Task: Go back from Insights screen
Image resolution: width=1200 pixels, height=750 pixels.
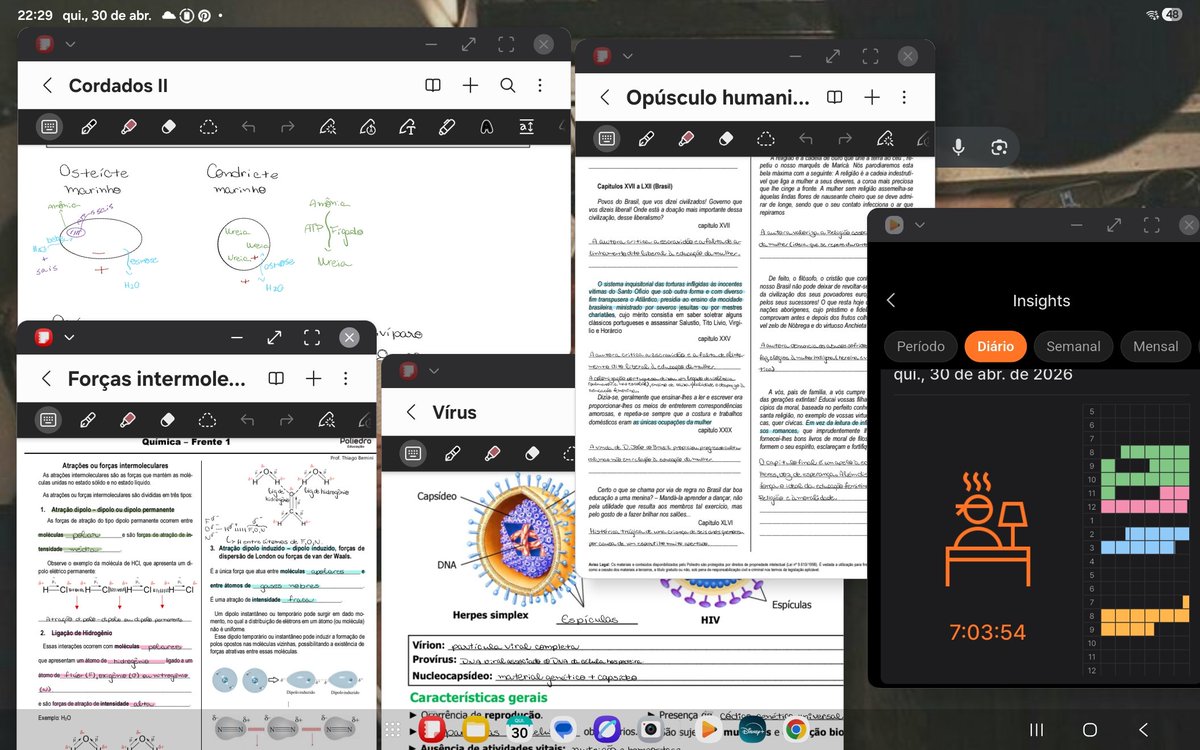Action: pos(891,301)
